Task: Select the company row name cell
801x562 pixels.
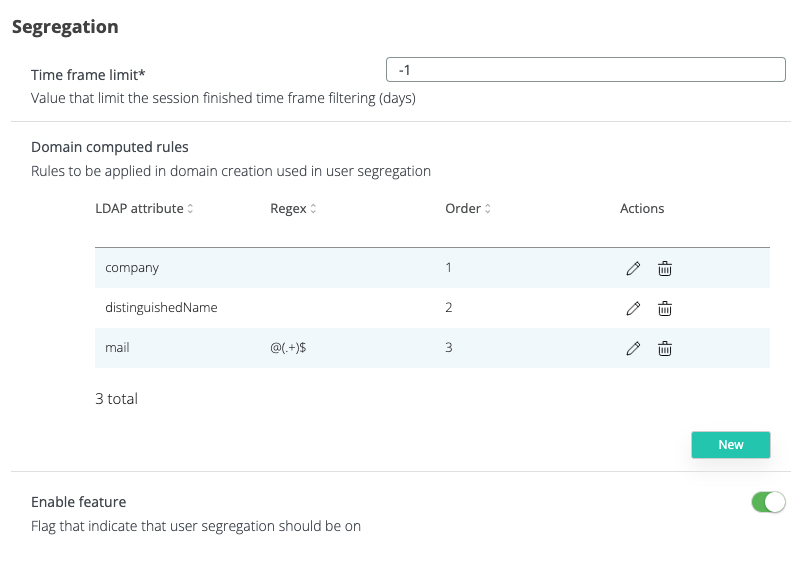Action: pyautogui.click(x=132, y=268)
